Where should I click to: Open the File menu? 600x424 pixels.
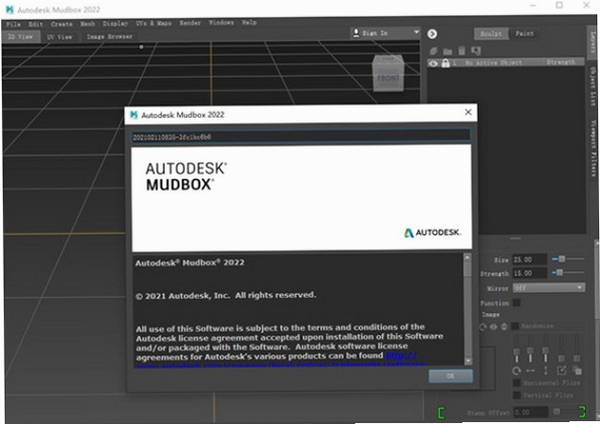(x=13, y=24)
